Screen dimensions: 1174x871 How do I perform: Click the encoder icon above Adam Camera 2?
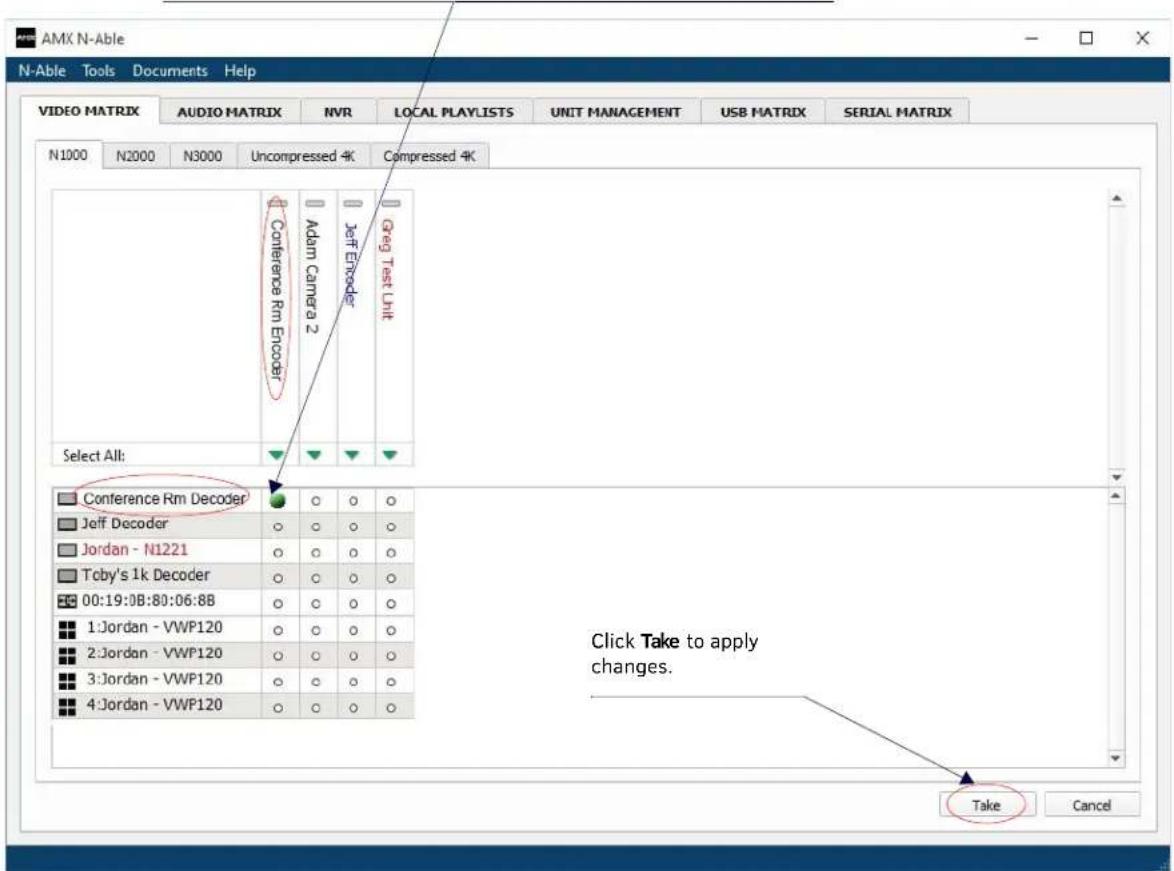tap(315, 204)
